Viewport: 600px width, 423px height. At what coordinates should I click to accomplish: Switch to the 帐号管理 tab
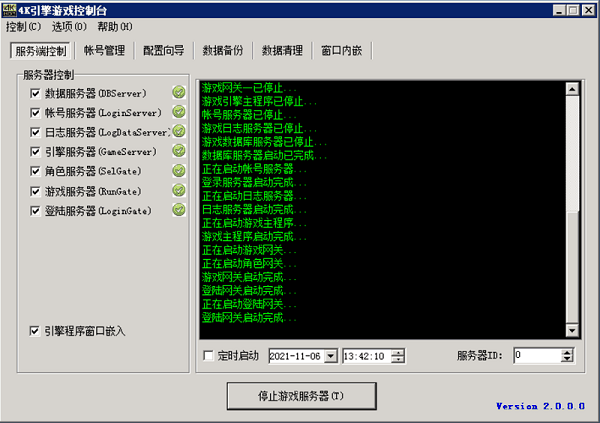pos(104,50)
